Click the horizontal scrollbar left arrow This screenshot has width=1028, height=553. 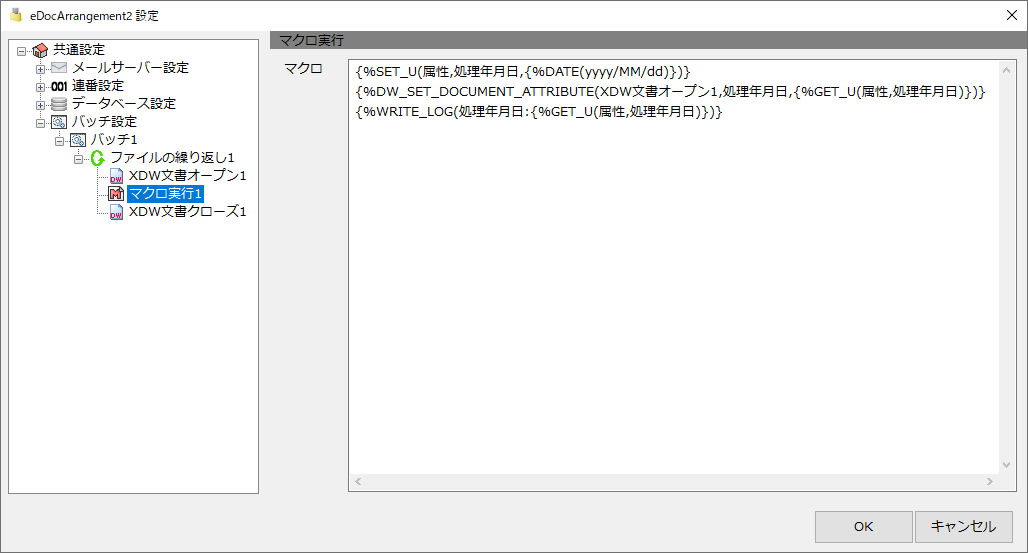click(358, 481)
